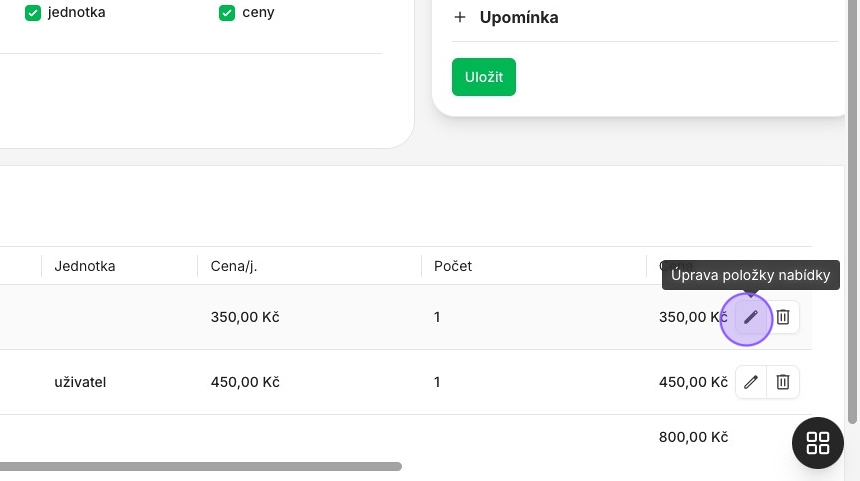This screenshot has height=481, width=860.
Task: Sort by the Počet column header
Action: [x=452, y=266]
